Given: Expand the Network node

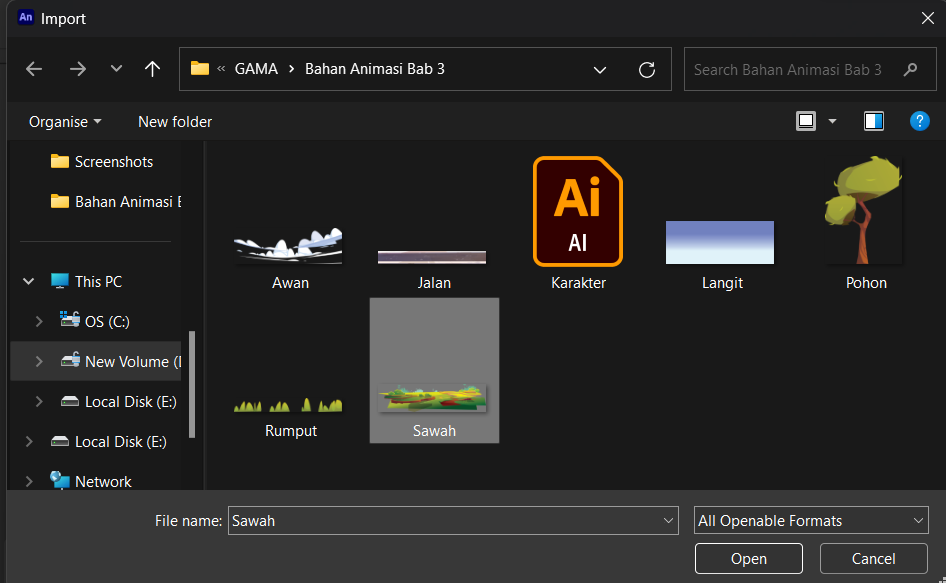Looking at the screenshot, I should click(x=28, y=482).
